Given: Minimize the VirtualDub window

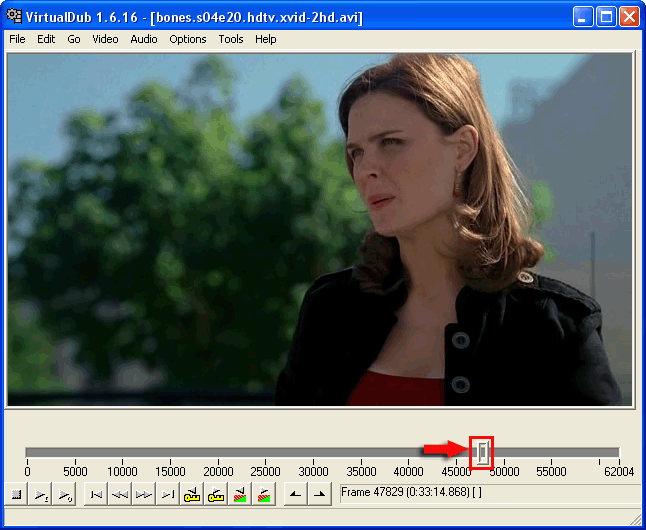Looking at the screenshot, I should click(x=583, y=17).
